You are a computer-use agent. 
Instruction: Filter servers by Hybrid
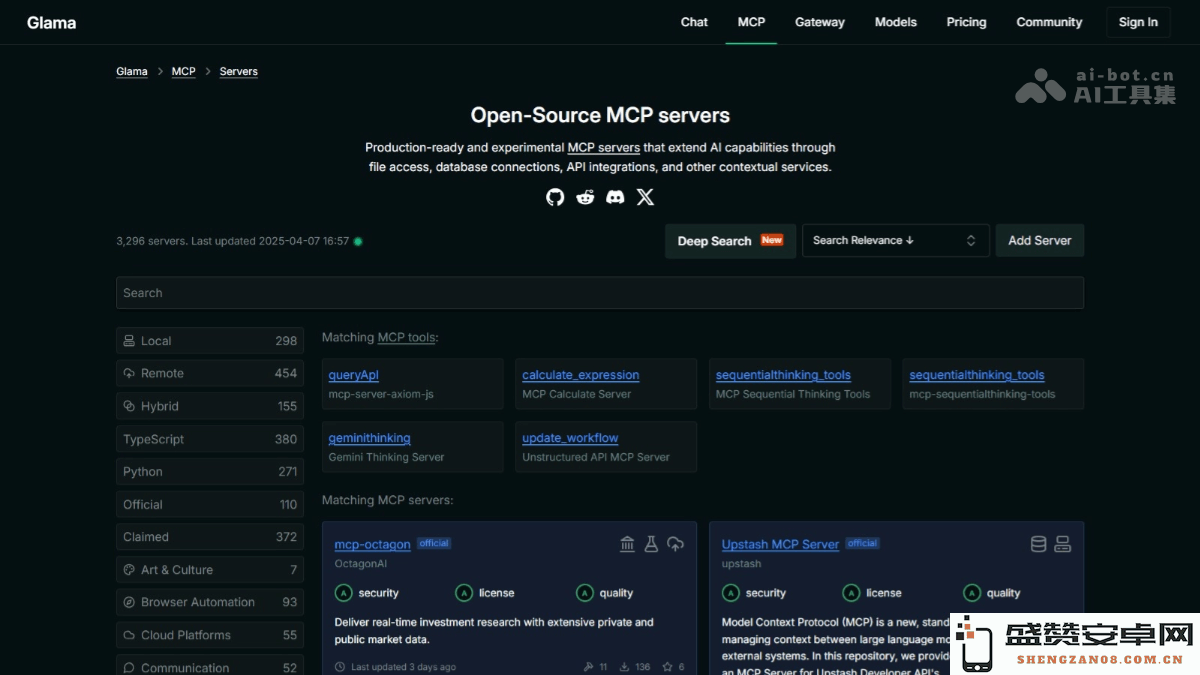coord(210,406)
